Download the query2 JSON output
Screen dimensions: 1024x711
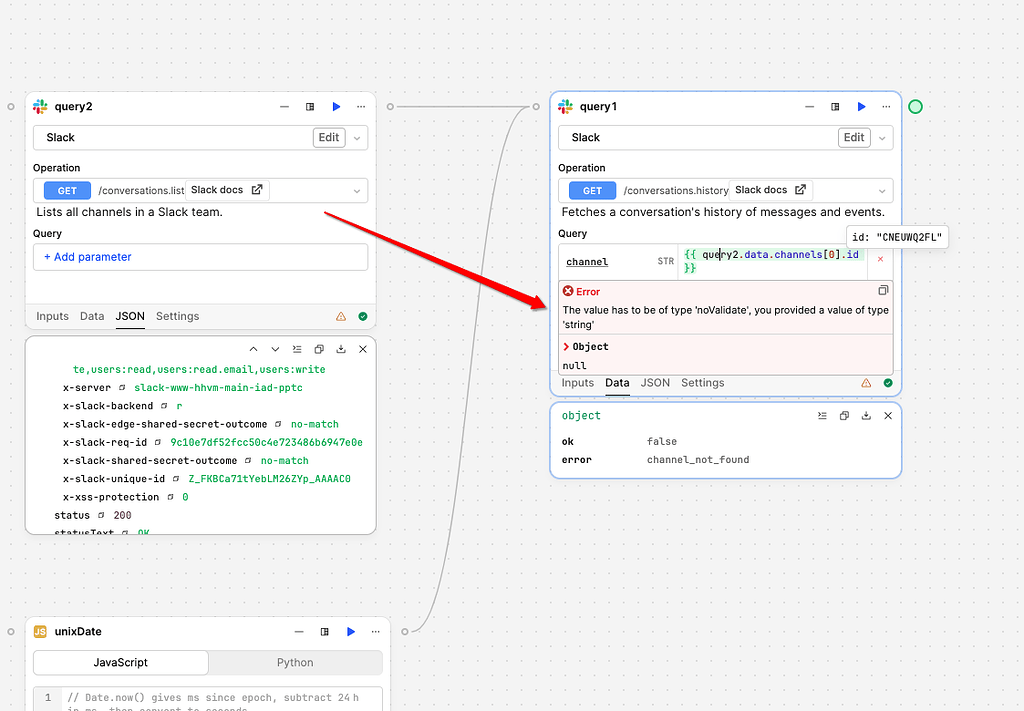tap(341, 349)
